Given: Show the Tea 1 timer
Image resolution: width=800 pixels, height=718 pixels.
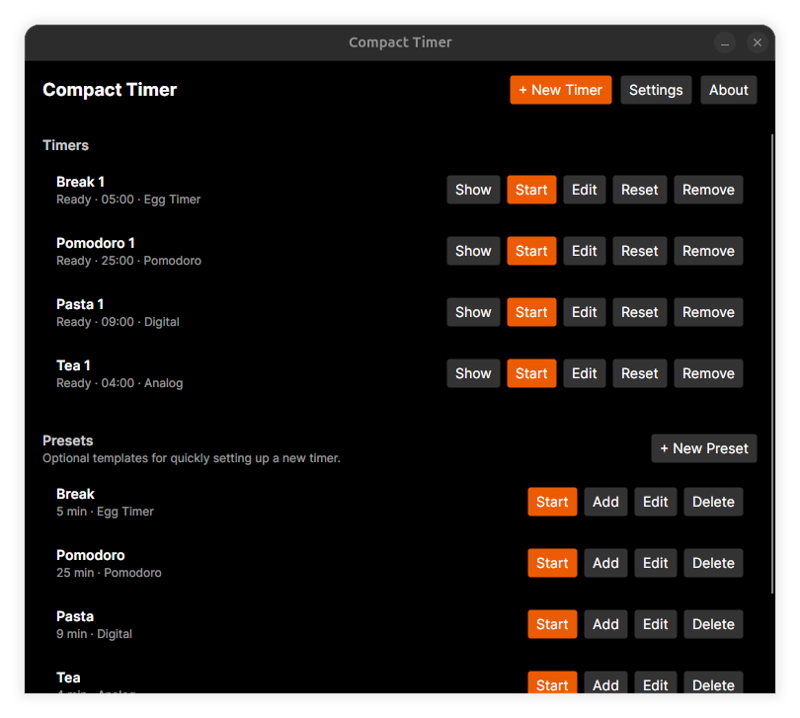Looking at the screenshot, I should point(473,374).
